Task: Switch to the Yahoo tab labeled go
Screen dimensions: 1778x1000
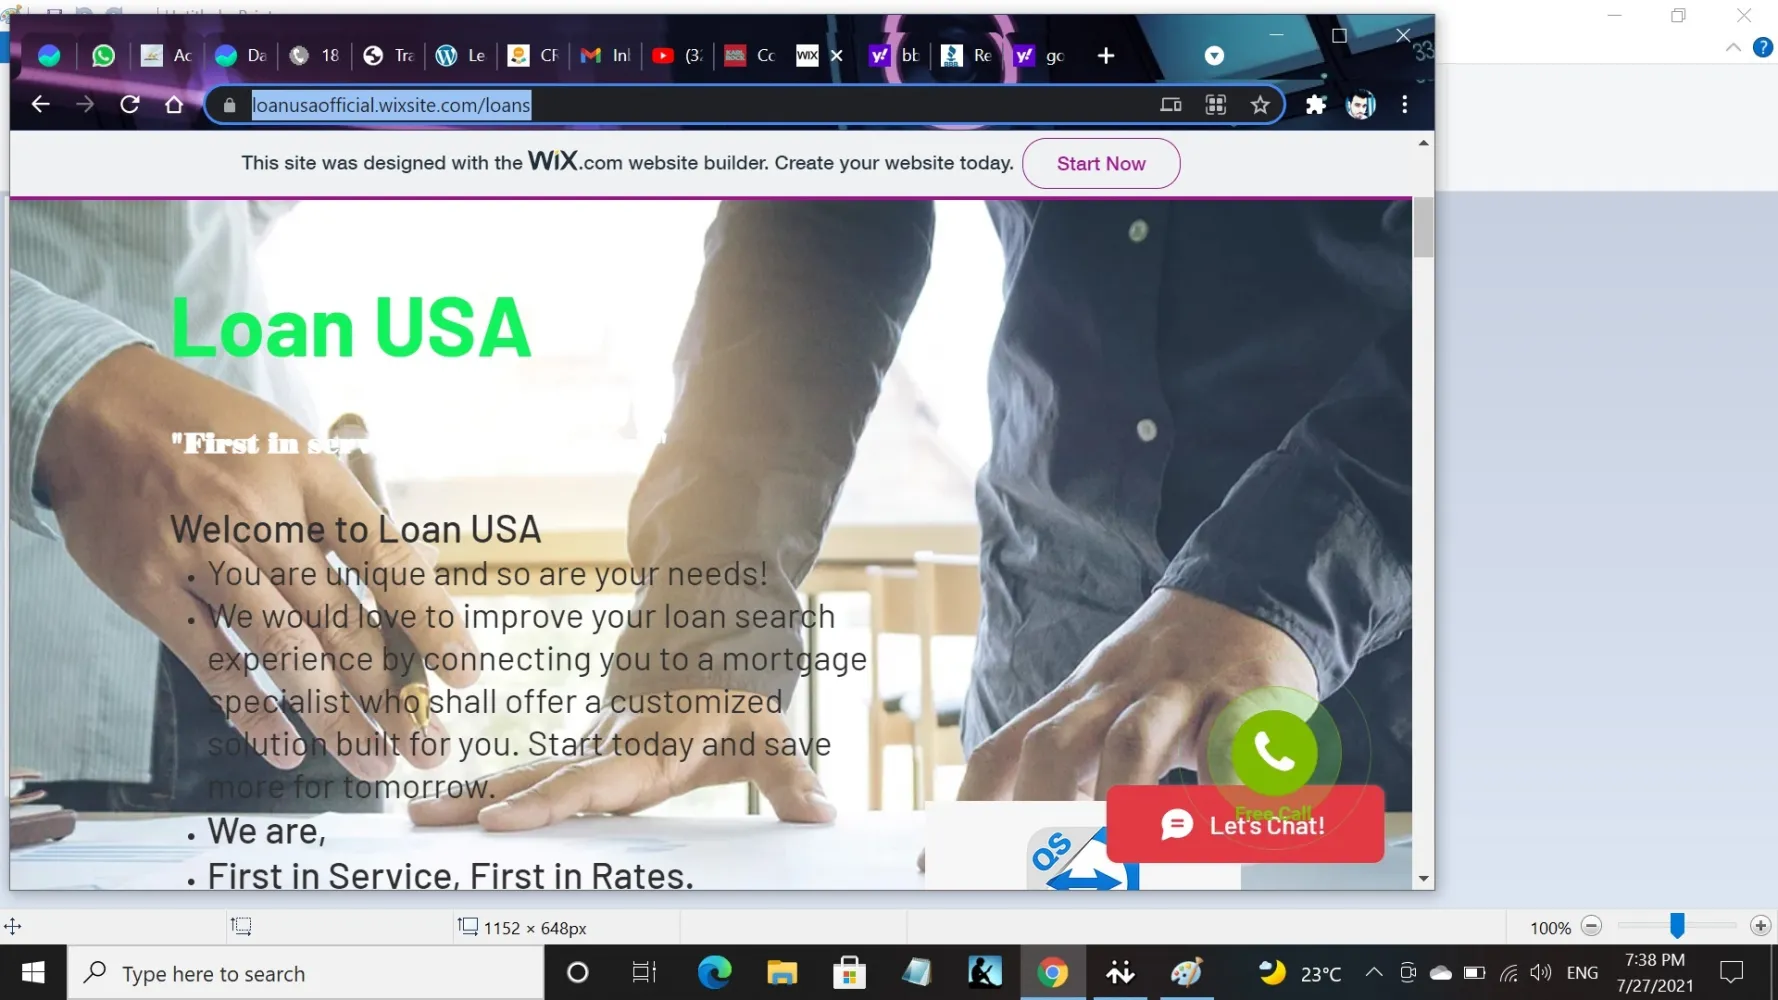Action: pos(1040,56)
